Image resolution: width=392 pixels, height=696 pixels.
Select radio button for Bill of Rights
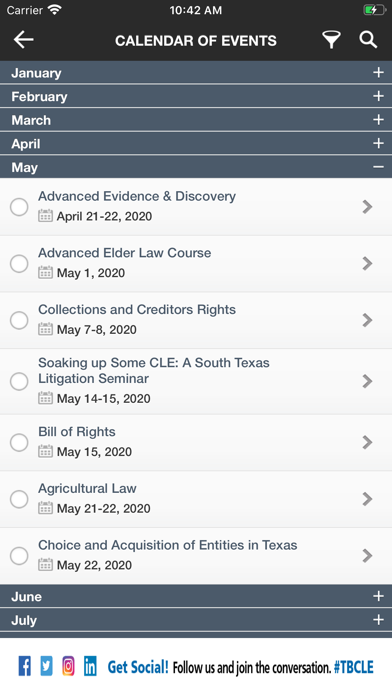click(x=19, y=442)
